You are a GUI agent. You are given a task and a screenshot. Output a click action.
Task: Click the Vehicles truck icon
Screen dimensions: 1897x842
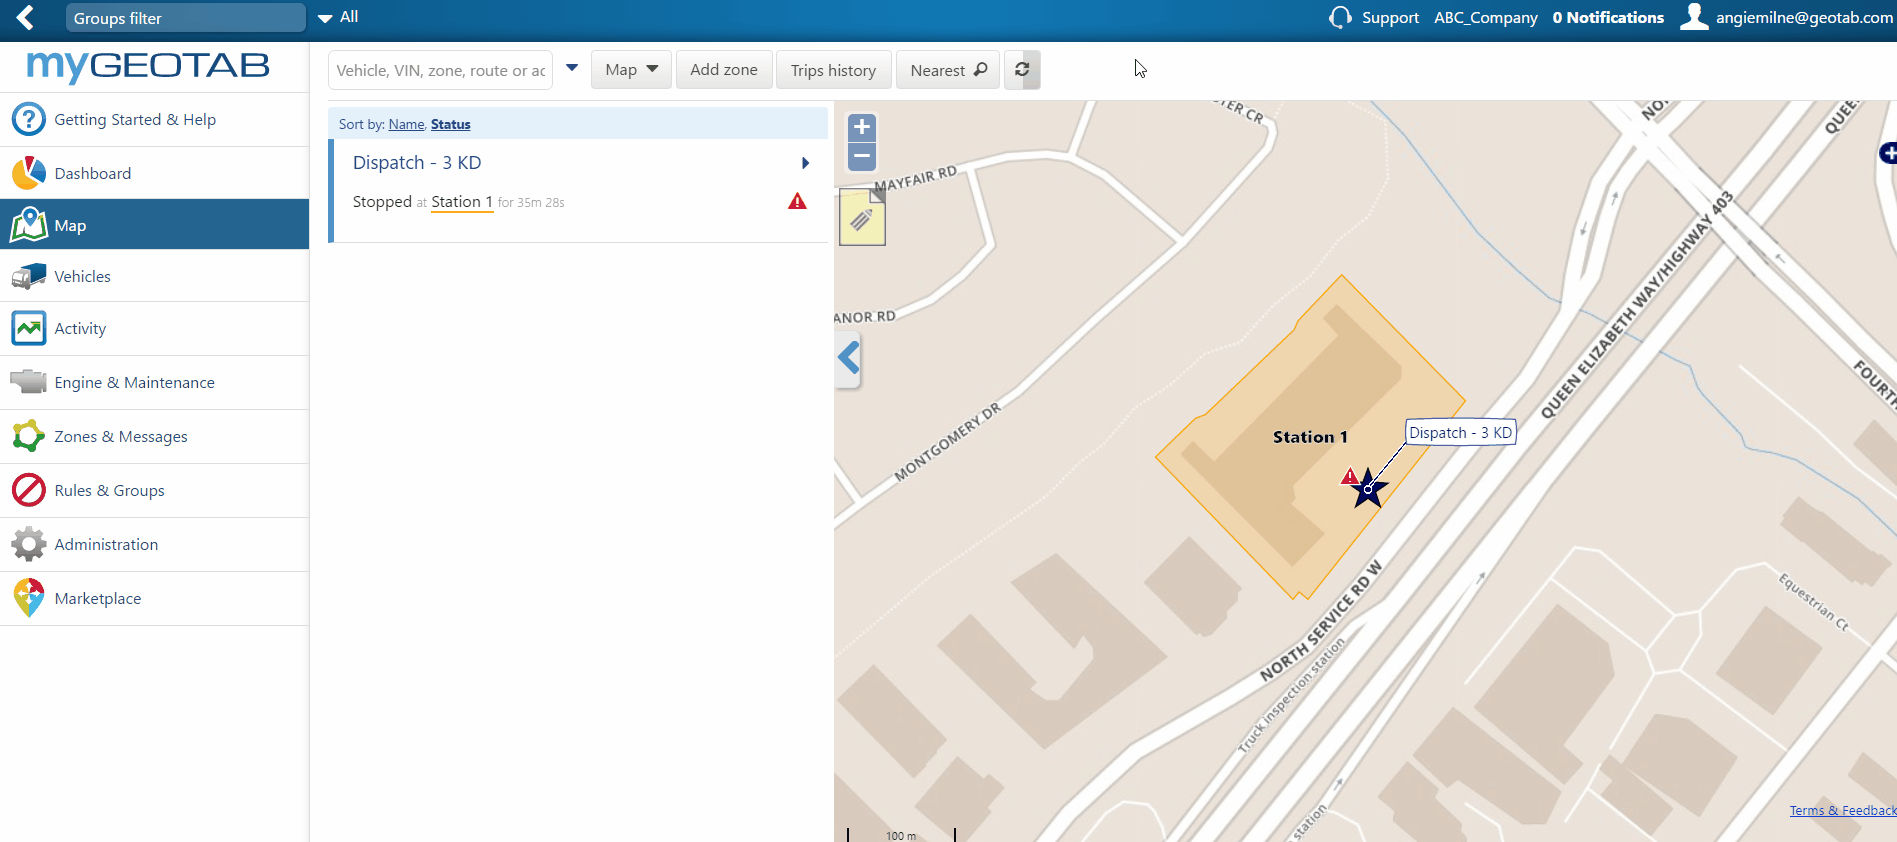29,276
